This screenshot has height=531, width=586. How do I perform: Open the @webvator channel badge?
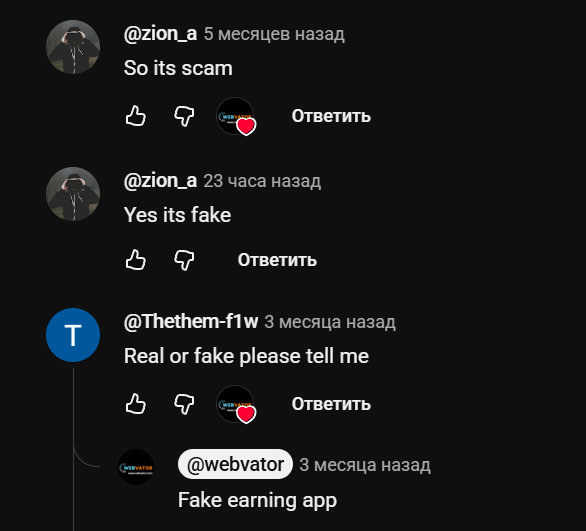(x=235, y=464)
